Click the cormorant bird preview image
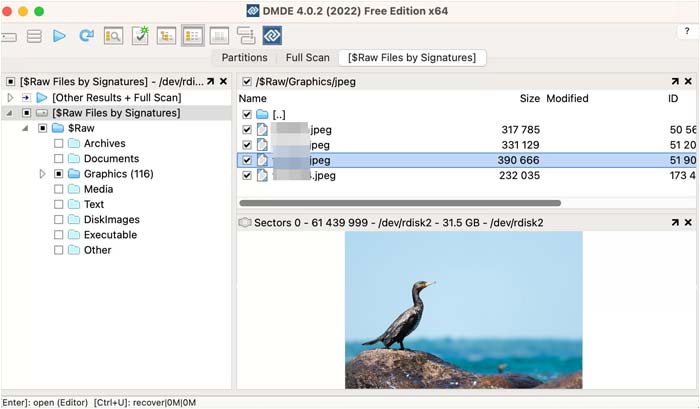Viewport: 700px width, 409px height. [x=463, y=310]
